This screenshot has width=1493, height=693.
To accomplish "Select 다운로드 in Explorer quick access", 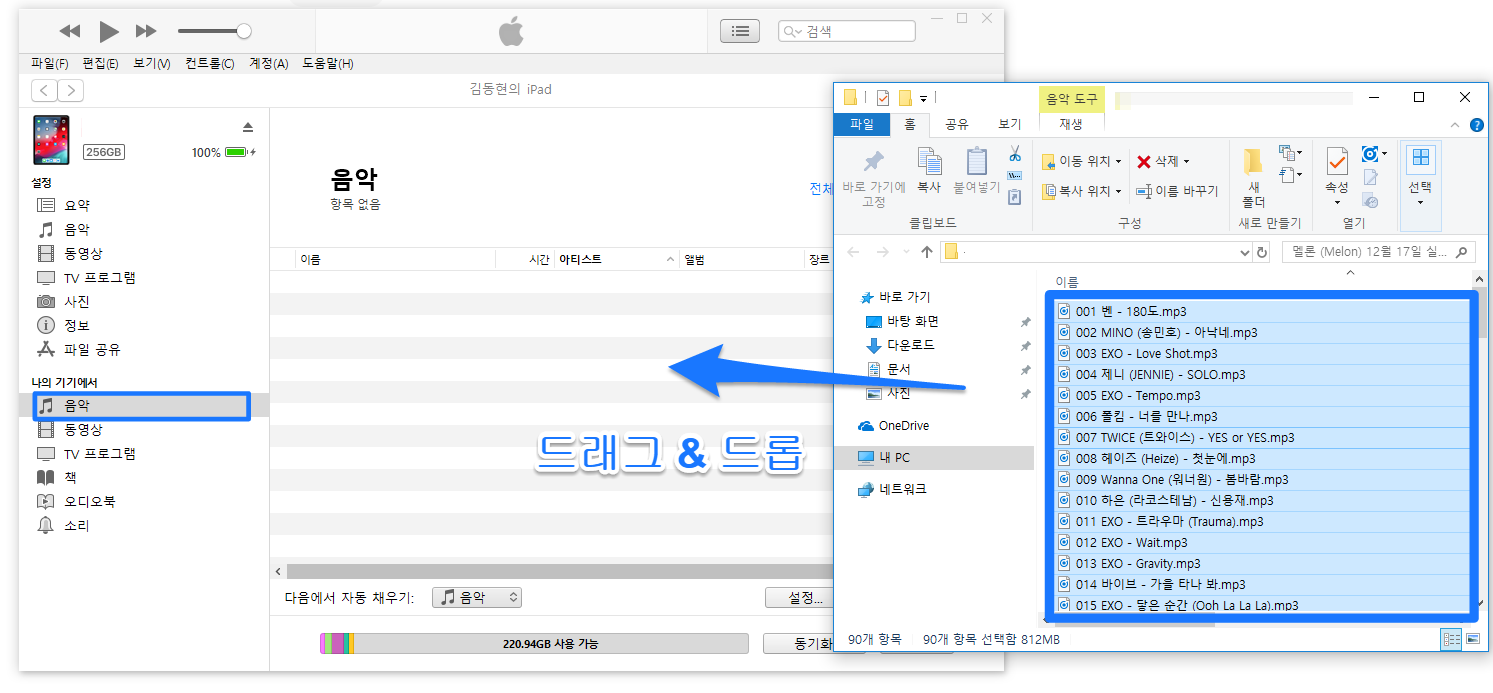I will click(x=910, y=345).
